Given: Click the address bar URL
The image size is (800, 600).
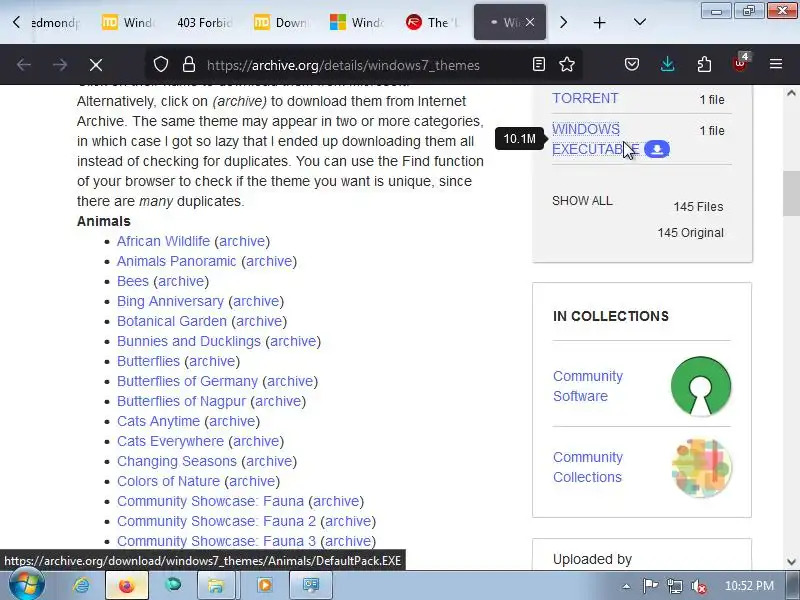Looking at the screenshot, I should click(x=343, y=65).
